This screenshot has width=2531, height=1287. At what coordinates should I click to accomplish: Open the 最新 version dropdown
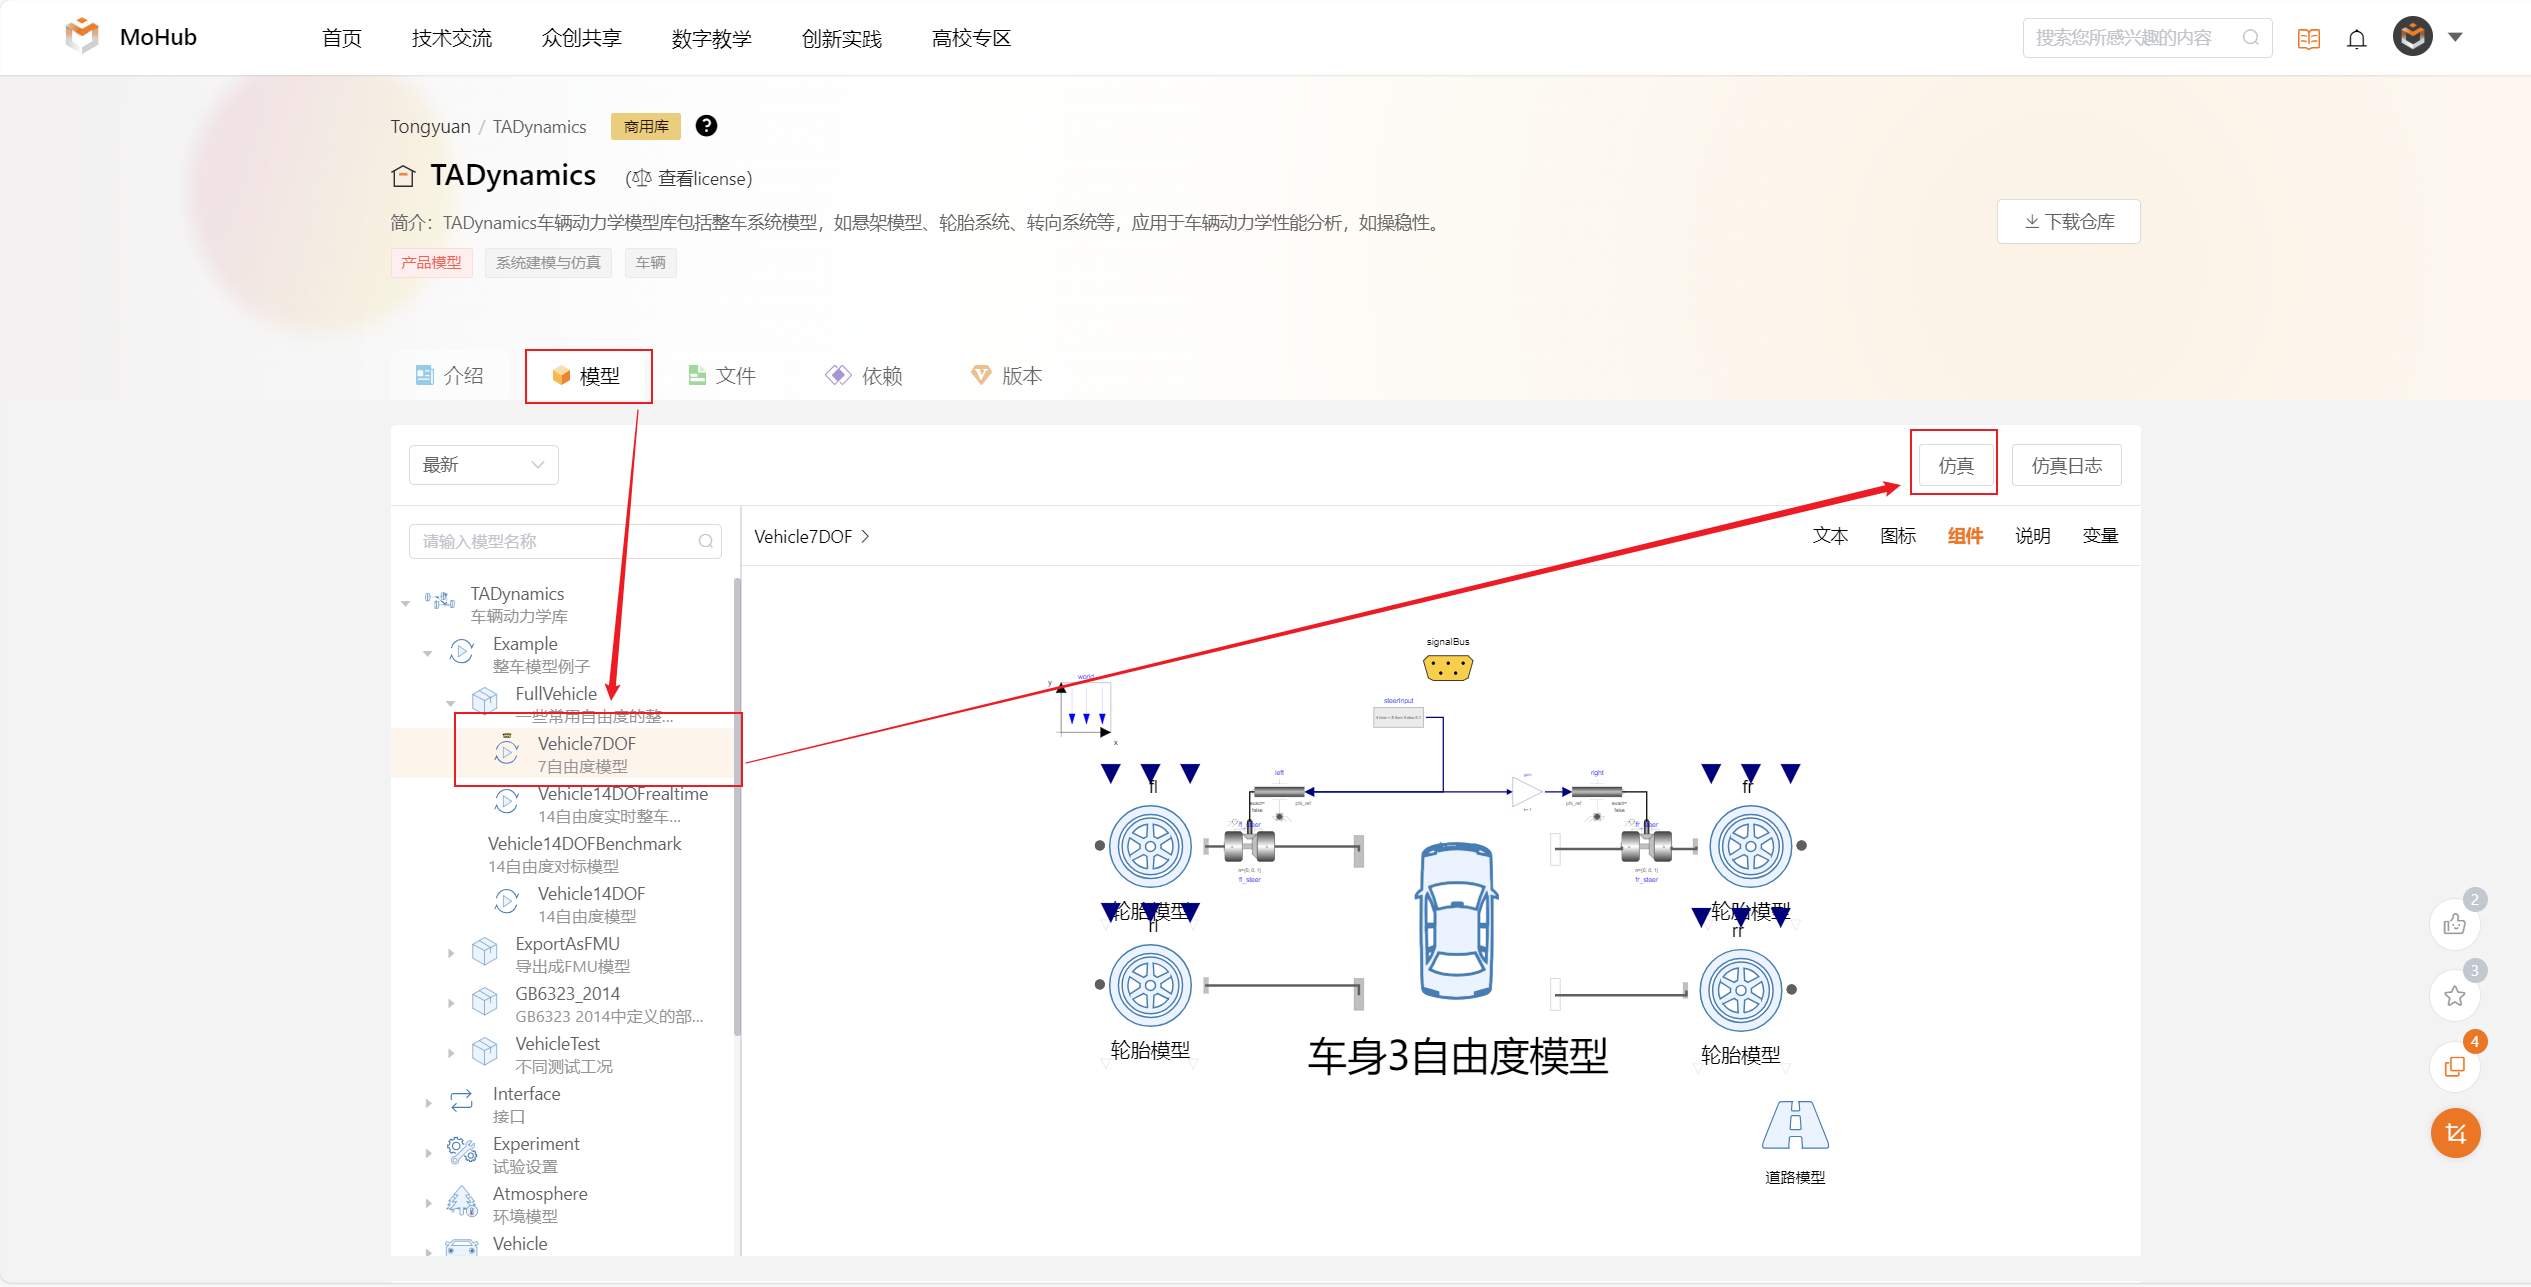point(483,465)
